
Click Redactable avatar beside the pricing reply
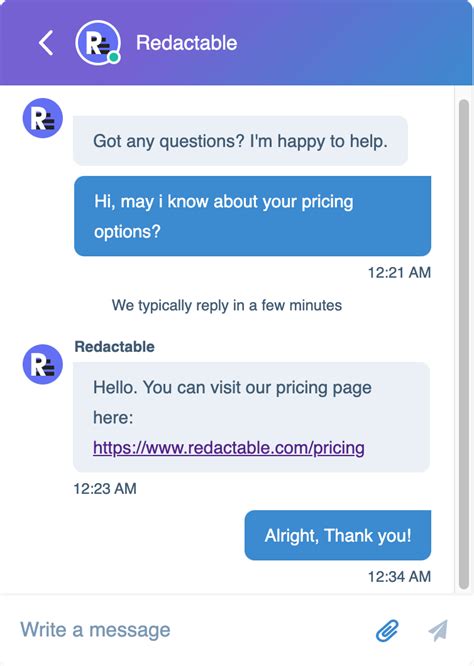click(x=42, y=364)
